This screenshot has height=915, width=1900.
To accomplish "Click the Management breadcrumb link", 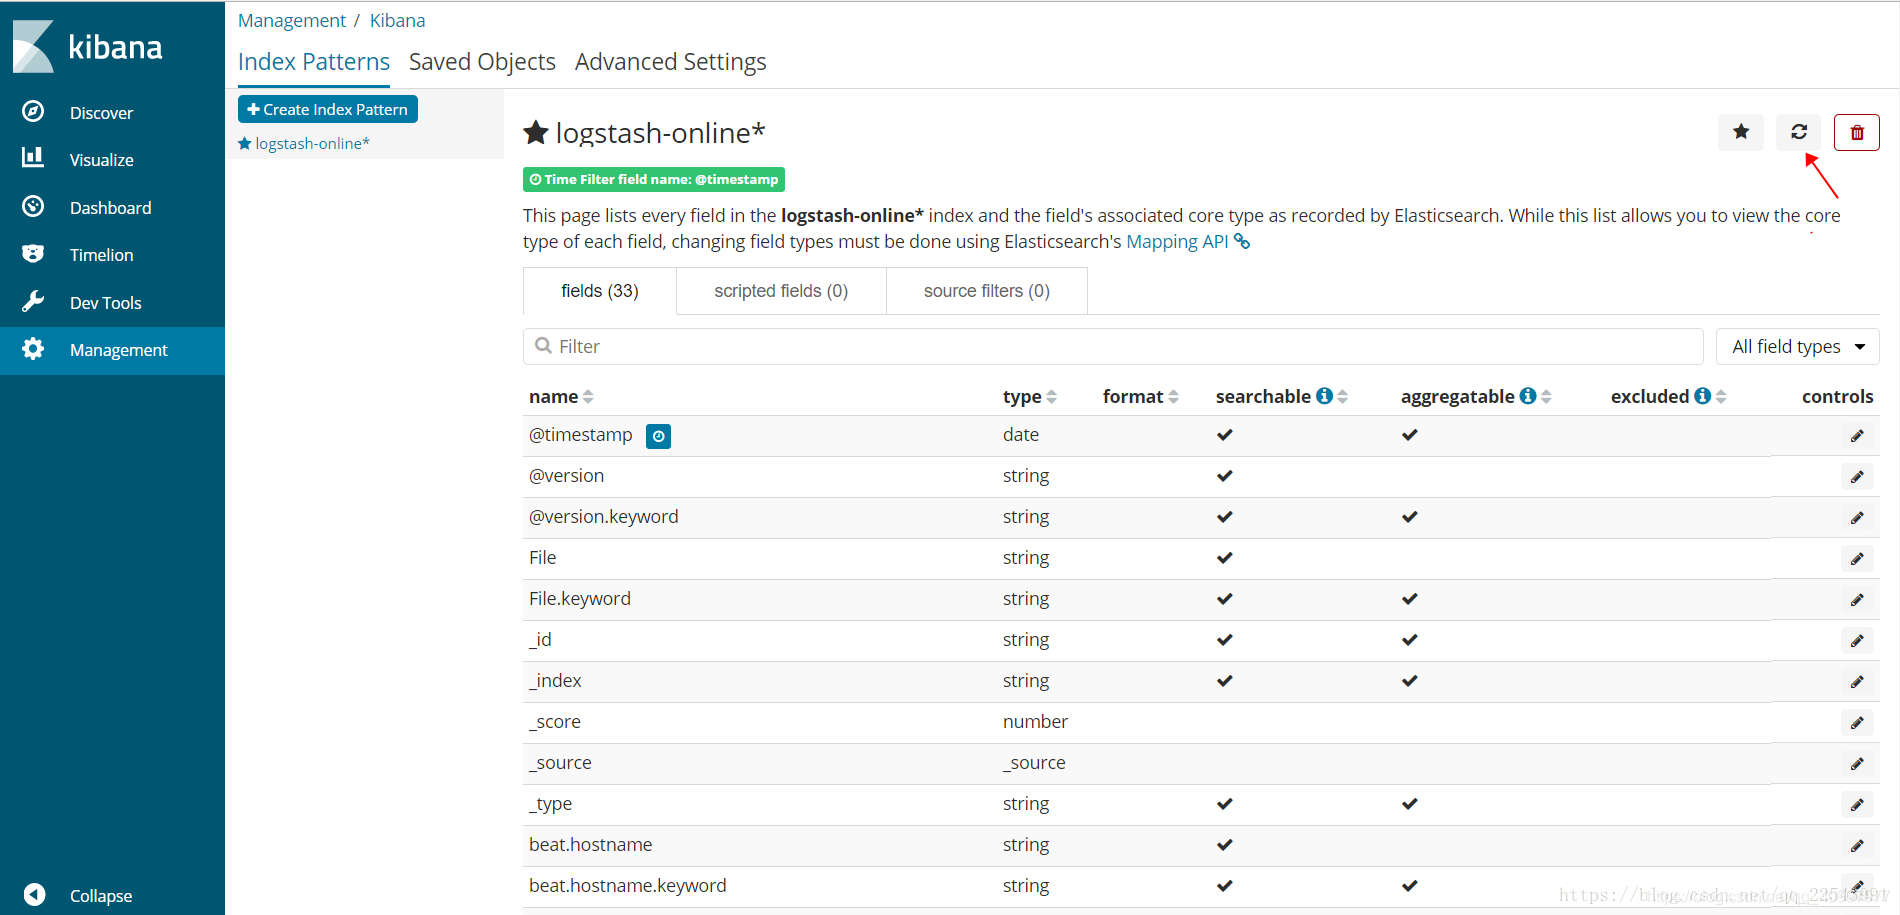I will 292,20.
